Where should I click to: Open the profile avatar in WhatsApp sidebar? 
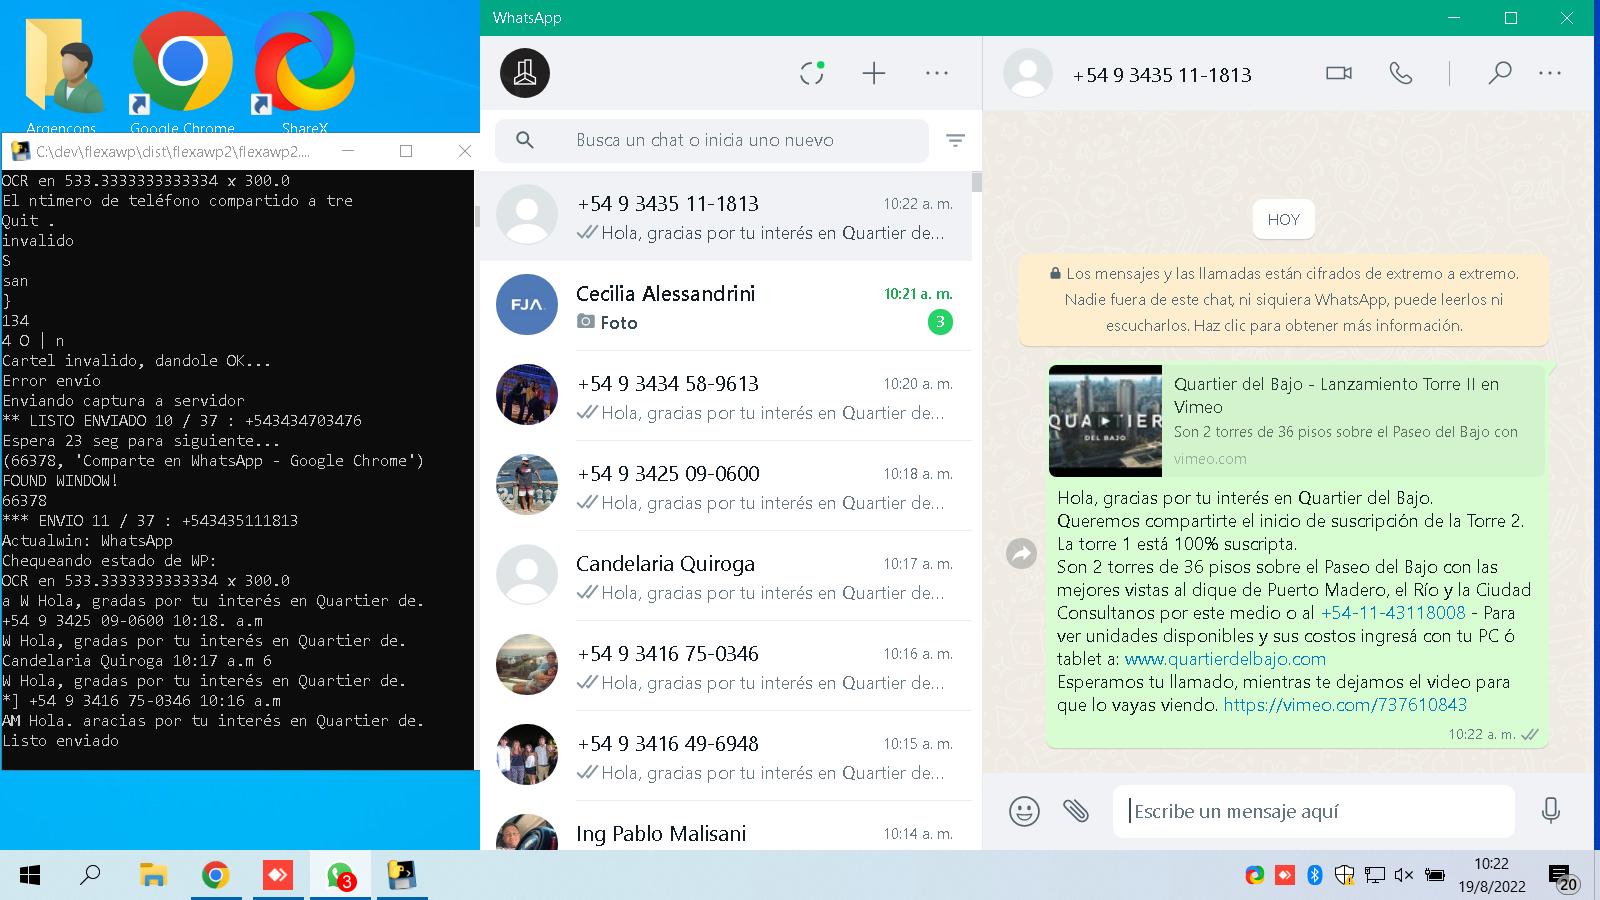point(525,73)
